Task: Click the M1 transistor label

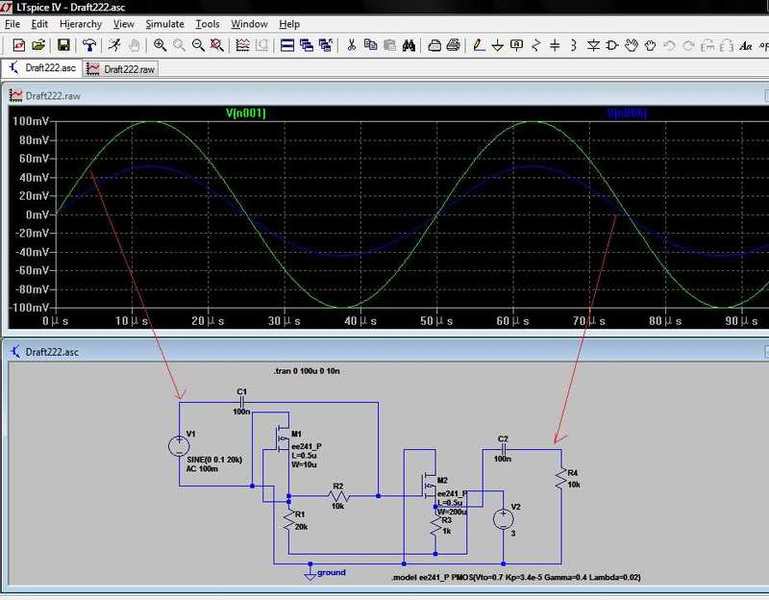Action: [296, 434]
